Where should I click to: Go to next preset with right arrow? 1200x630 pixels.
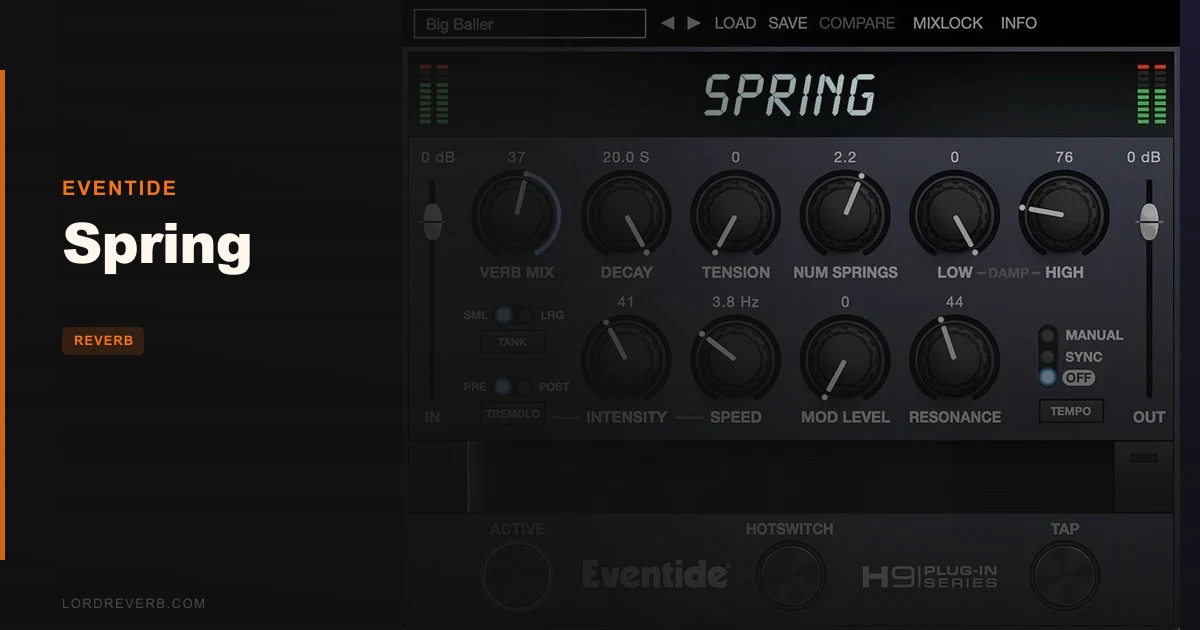[693, 23]
